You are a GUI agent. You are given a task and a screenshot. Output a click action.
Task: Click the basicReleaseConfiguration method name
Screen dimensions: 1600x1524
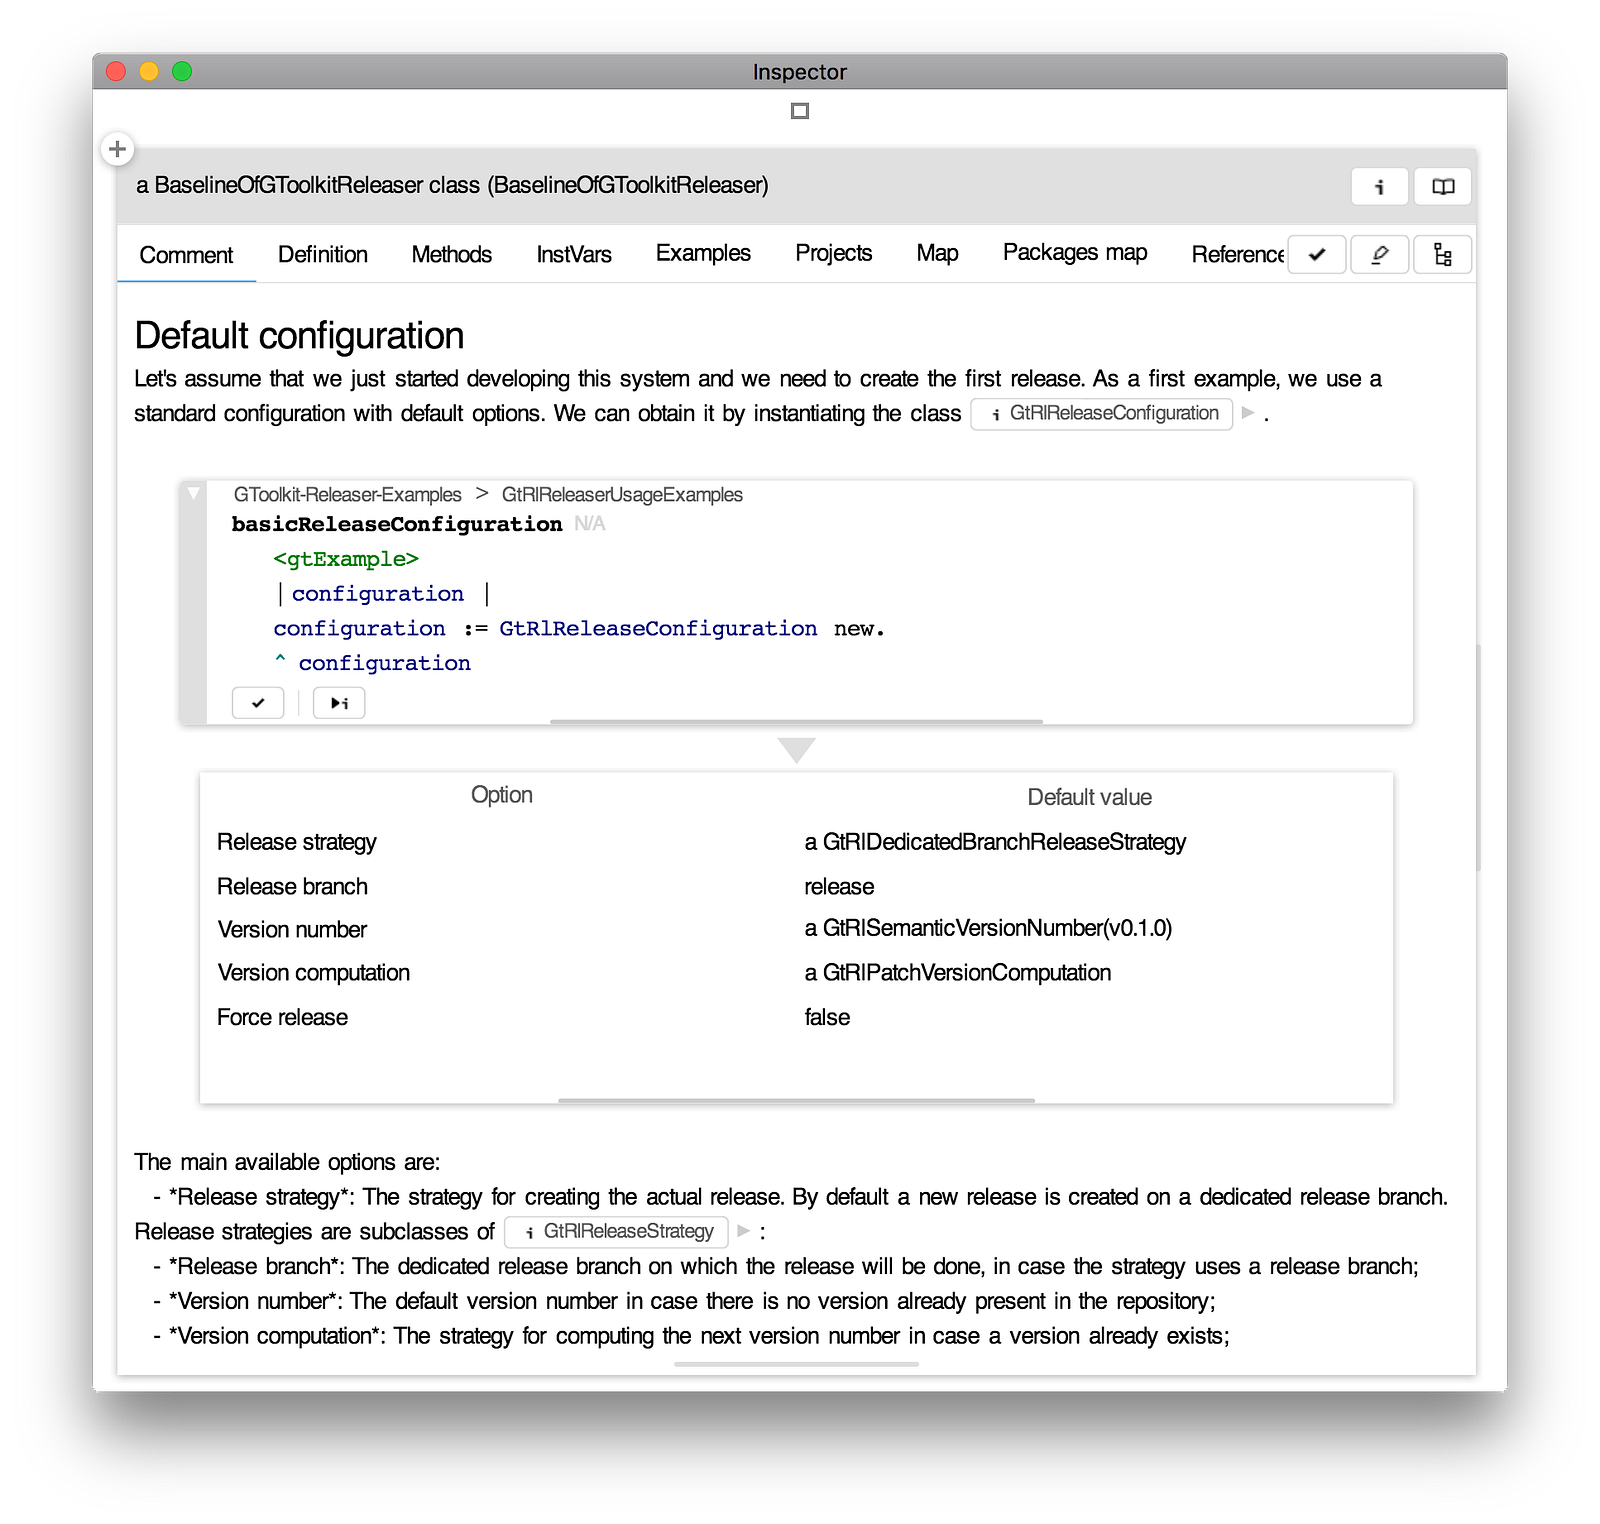click(397, 525)
